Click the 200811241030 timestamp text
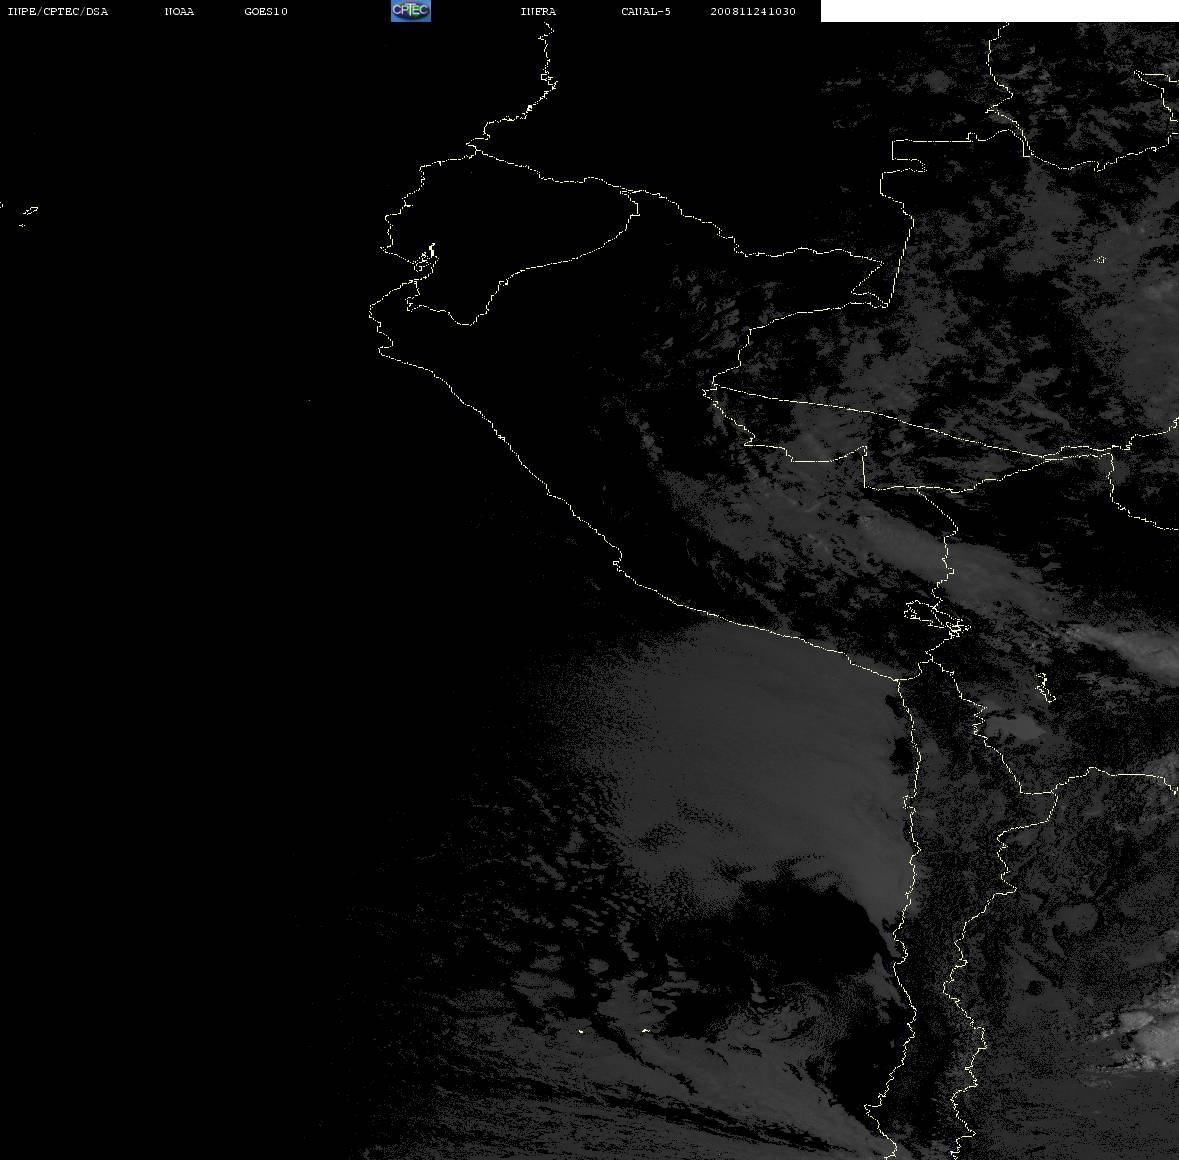 pyautogui.click(x=753, y=11)
